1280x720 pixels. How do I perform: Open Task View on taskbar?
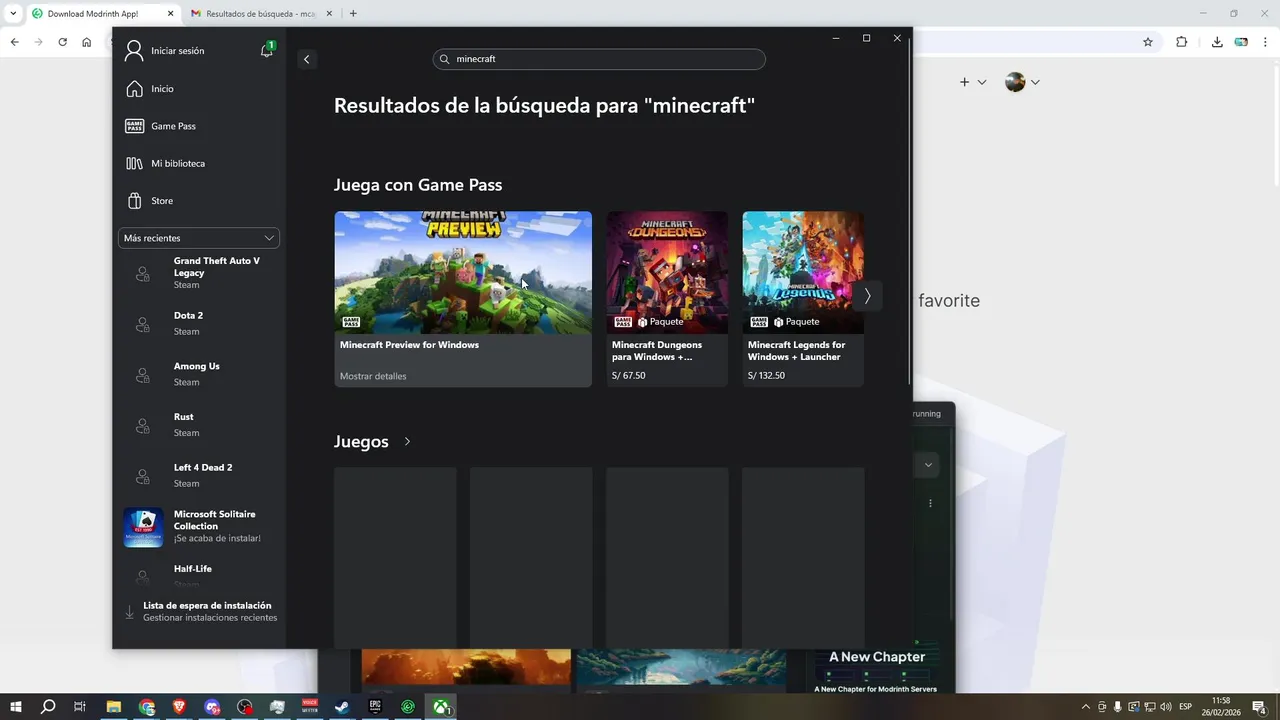click(80, 707)
